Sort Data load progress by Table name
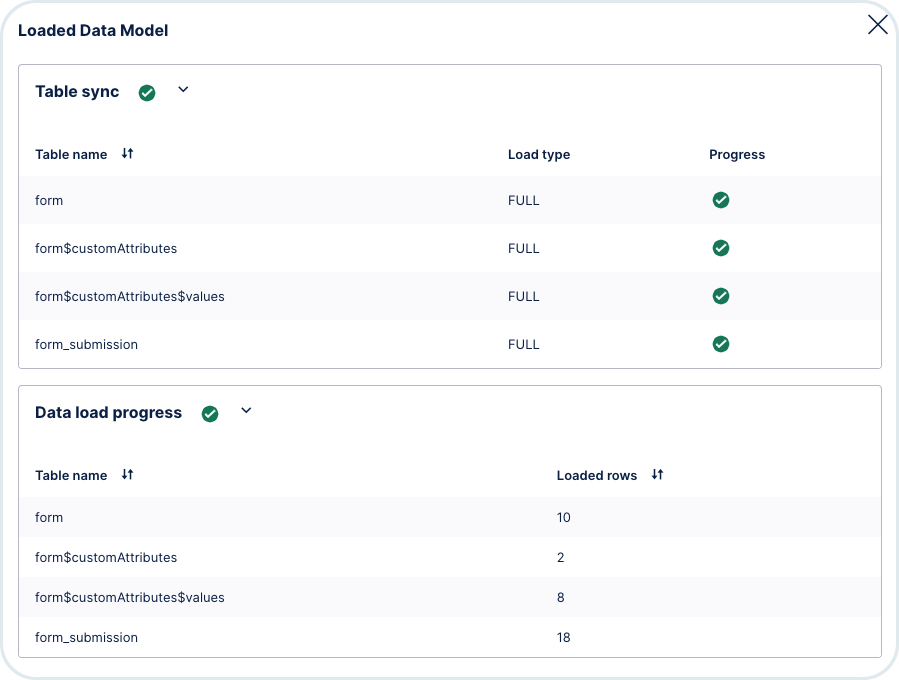 point(127,475)
